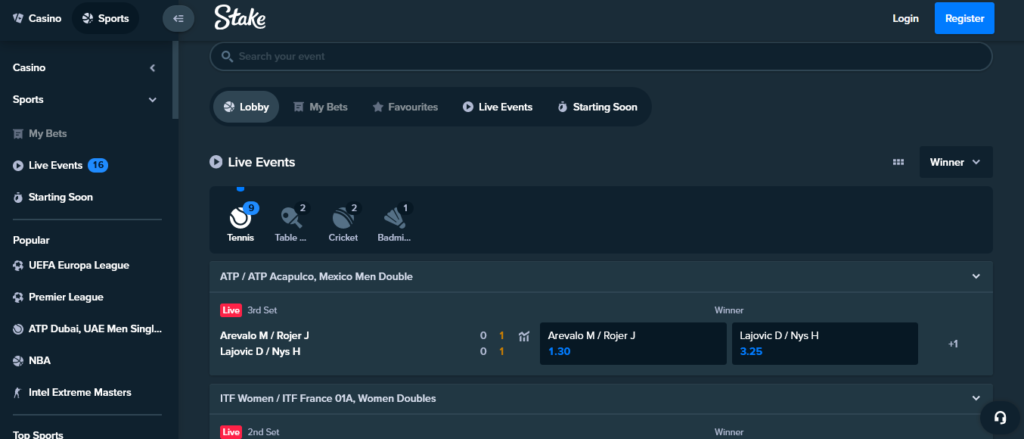The image size is (1024, 439).
Task: Focus the Search your event field
Action: tap(601, 57)
